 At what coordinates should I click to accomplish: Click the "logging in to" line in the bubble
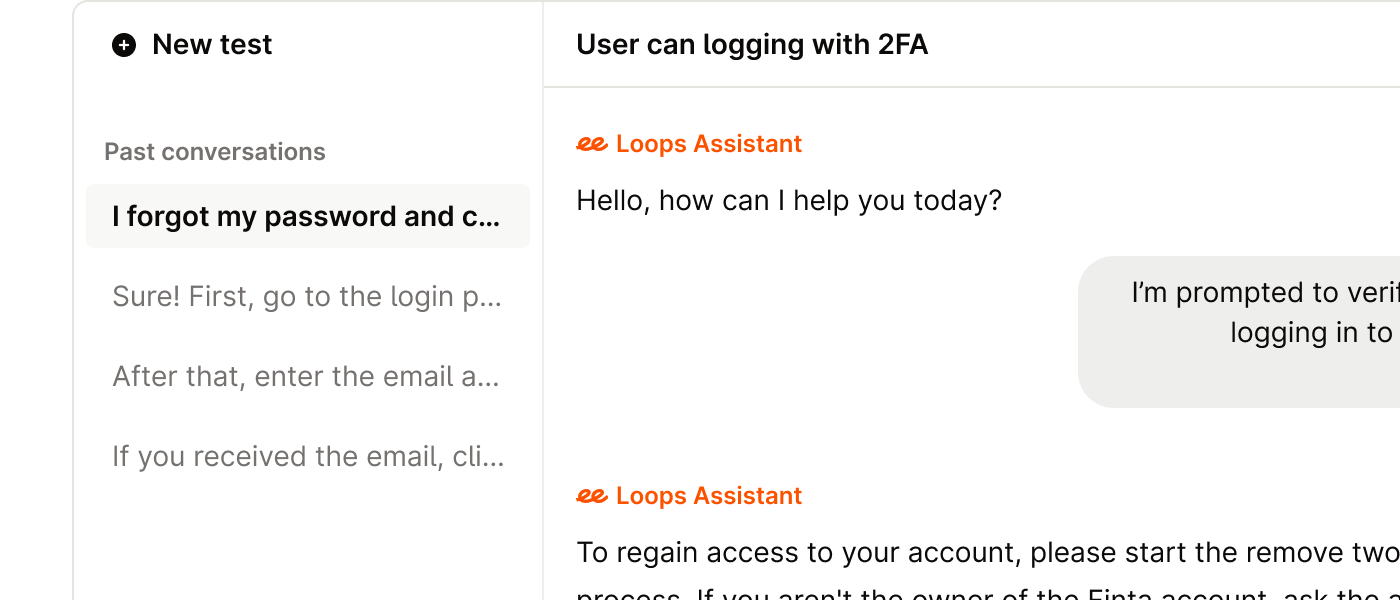pyautogui.click(x=1312, y=332)
